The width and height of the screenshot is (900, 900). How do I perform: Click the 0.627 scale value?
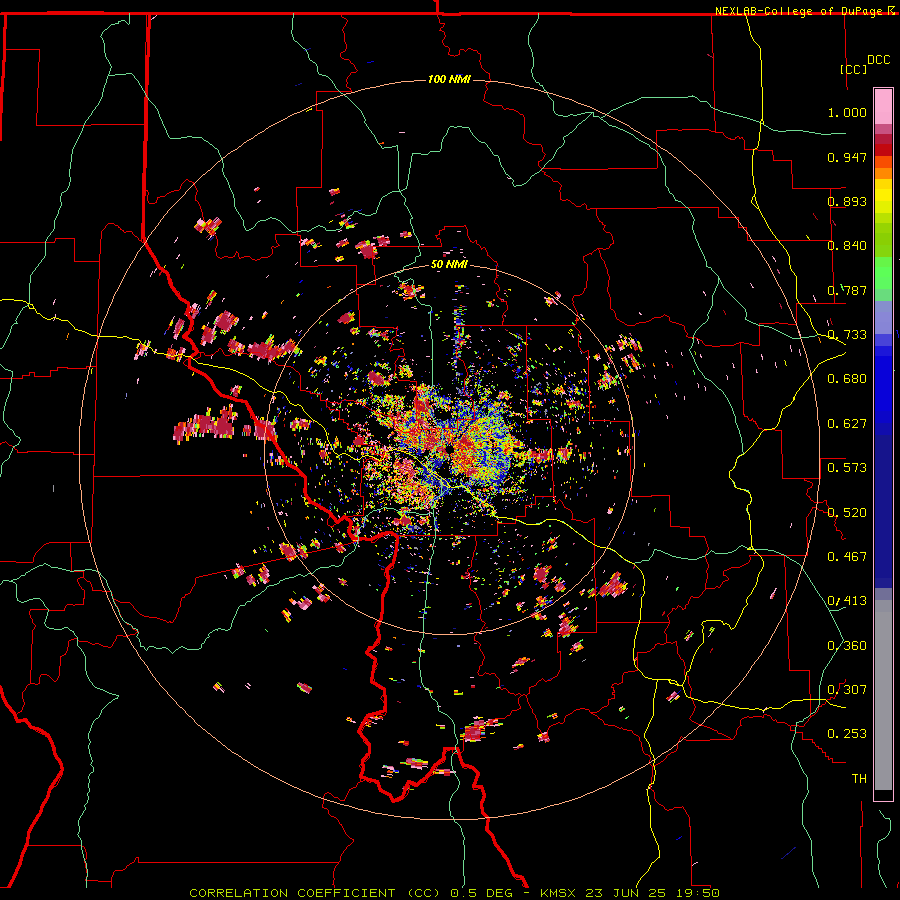pyautogui.click(x=847, y=424)
